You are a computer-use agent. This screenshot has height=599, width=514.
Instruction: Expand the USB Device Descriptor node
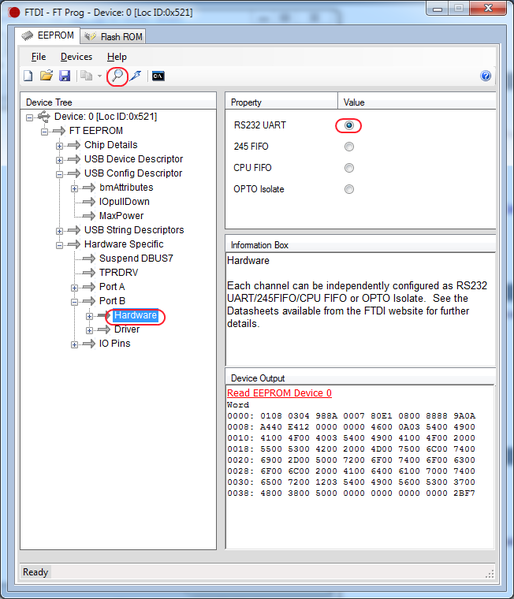coord(59,160)
